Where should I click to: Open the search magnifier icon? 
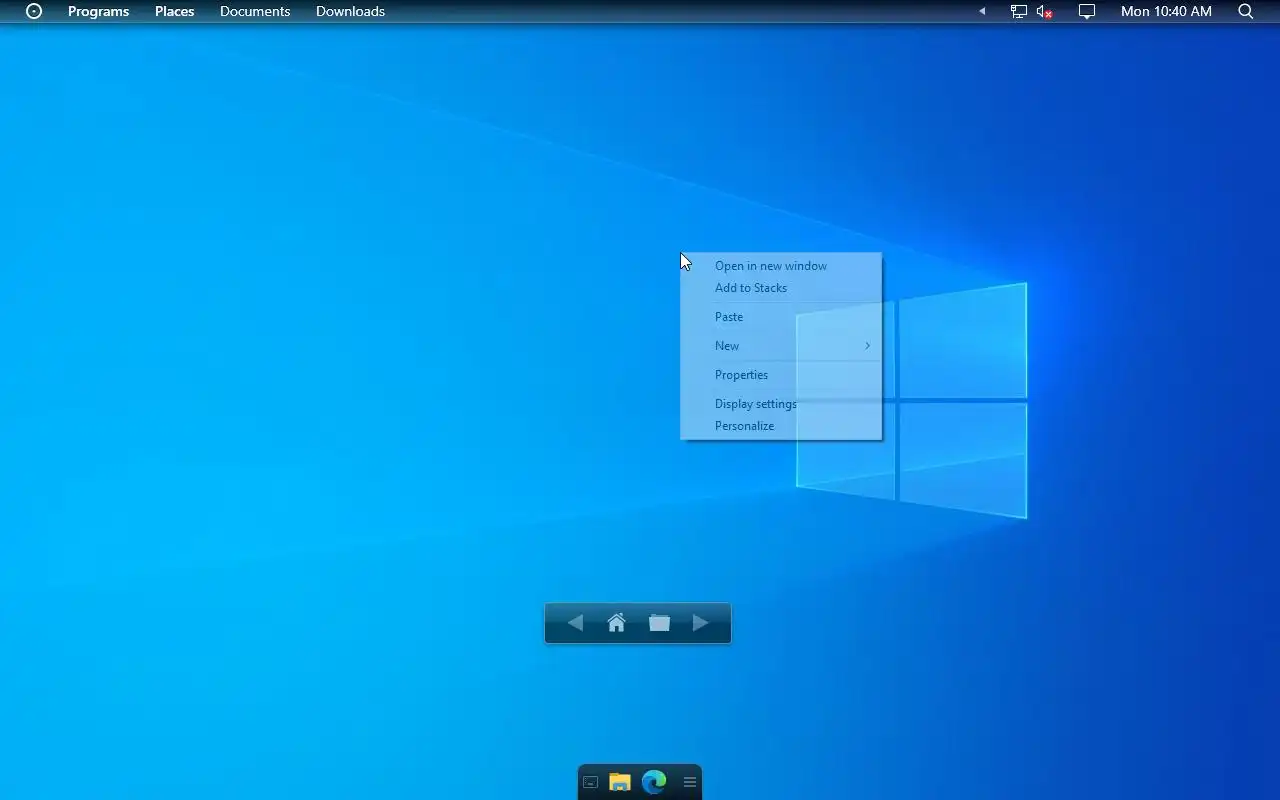[1245, 11]
